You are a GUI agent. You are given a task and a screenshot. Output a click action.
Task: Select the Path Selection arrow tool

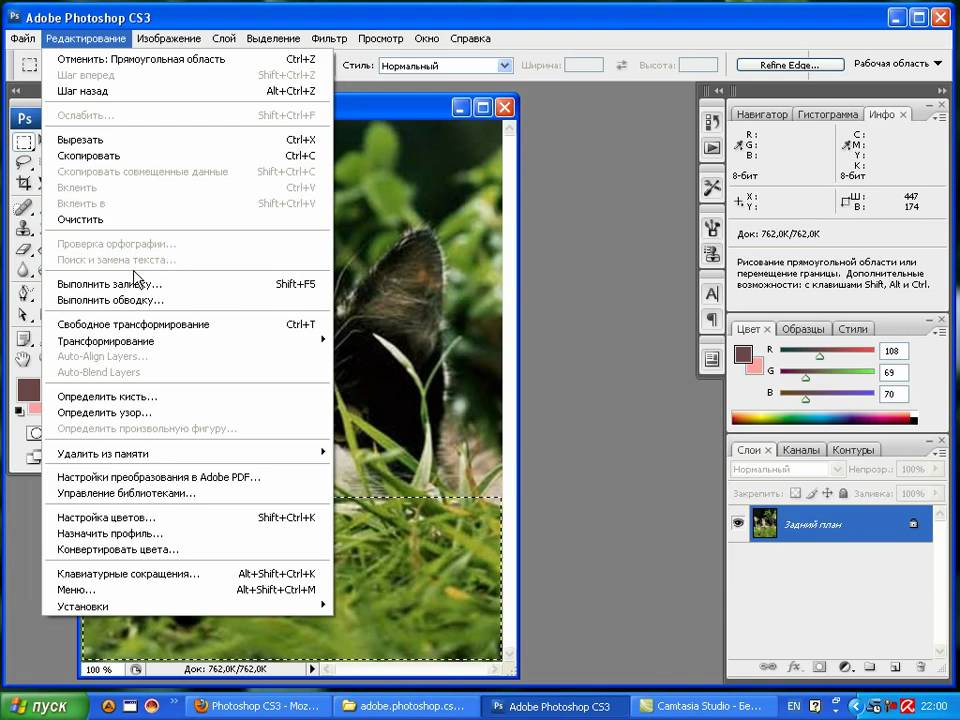pyautogui.click(x=24, y=314)
